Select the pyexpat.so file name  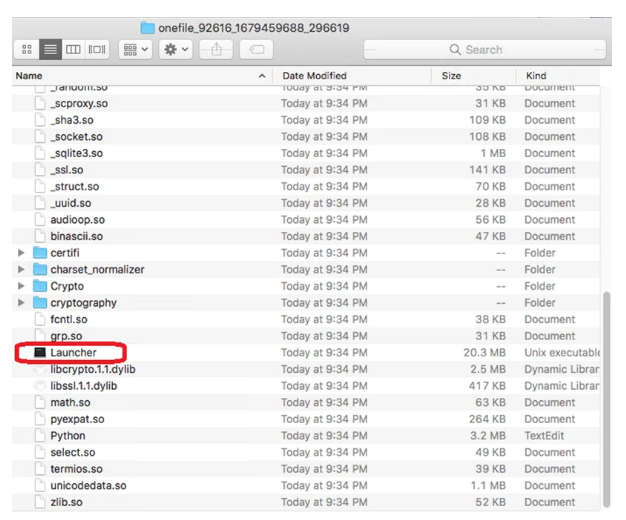[77, 419]
